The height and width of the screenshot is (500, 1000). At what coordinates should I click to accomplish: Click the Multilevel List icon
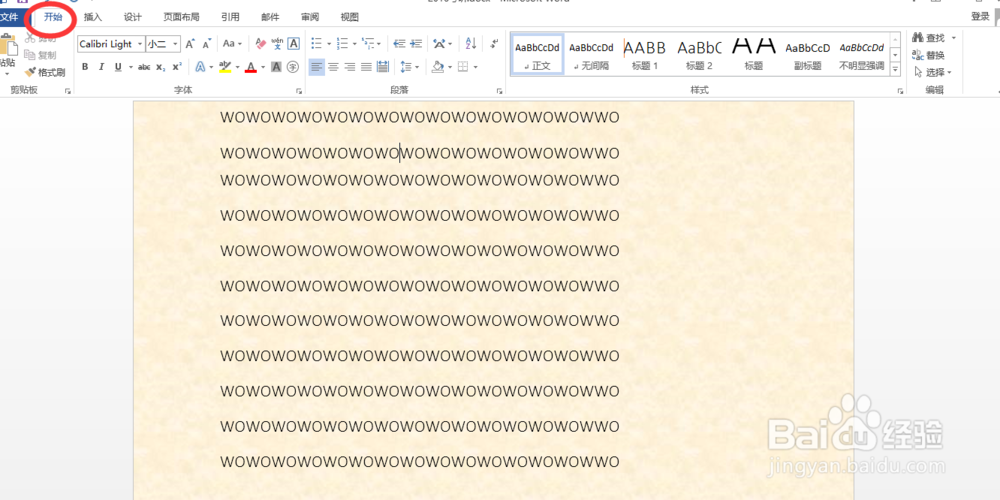click(x=367, y=43)
